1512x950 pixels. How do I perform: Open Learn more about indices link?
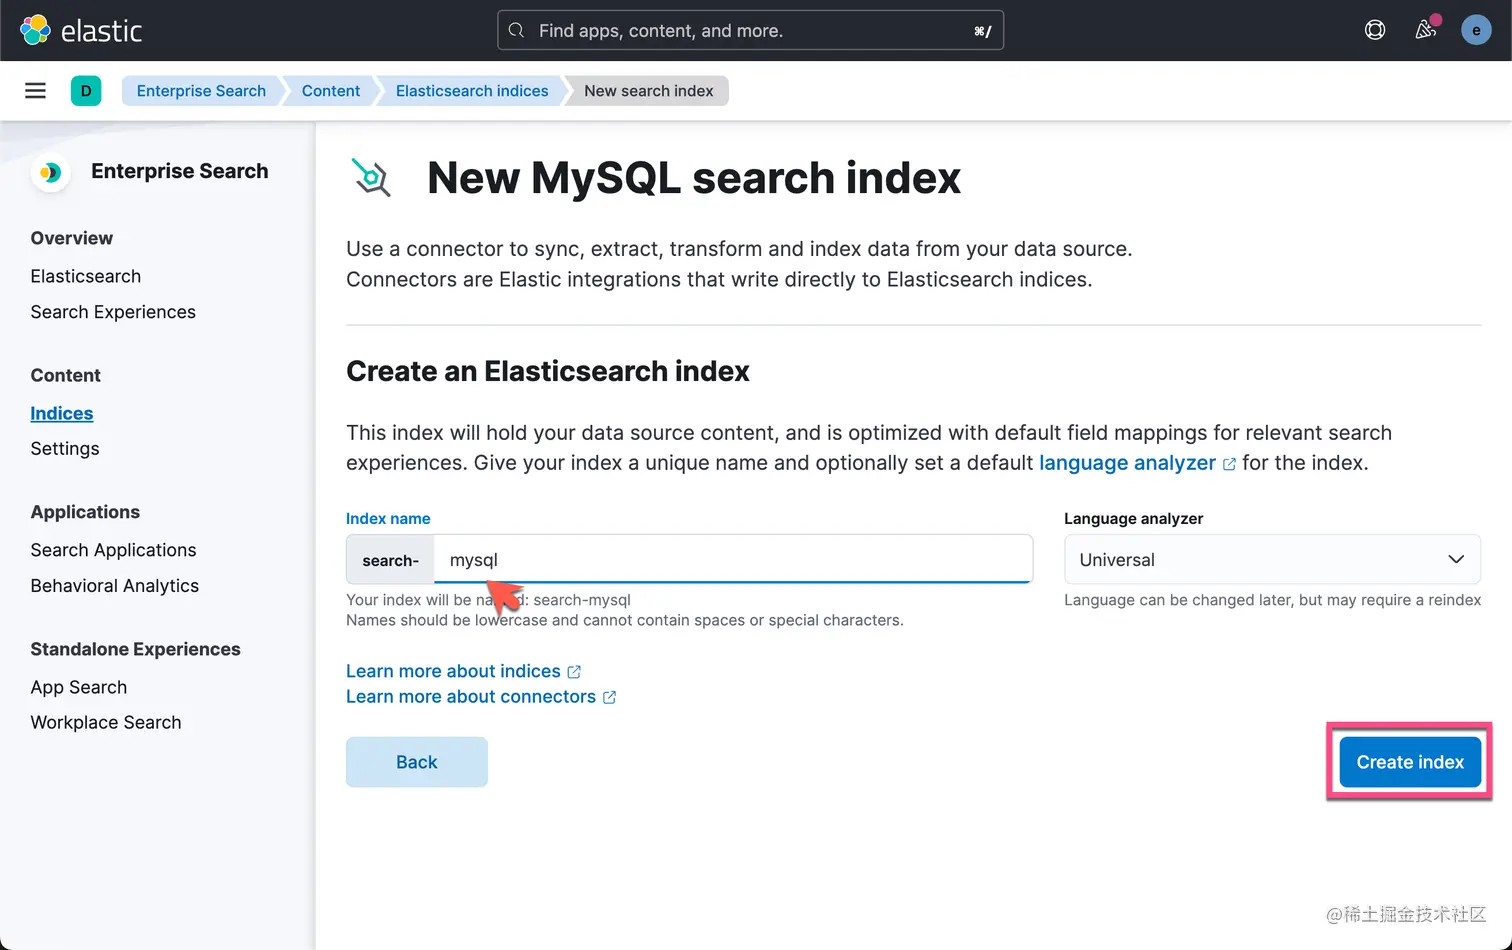pyautogui.click(x=453, y=671)
